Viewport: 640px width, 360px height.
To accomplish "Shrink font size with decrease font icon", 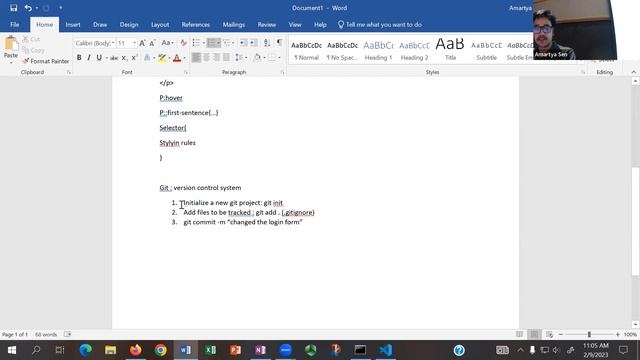I will tap(152, 43).
